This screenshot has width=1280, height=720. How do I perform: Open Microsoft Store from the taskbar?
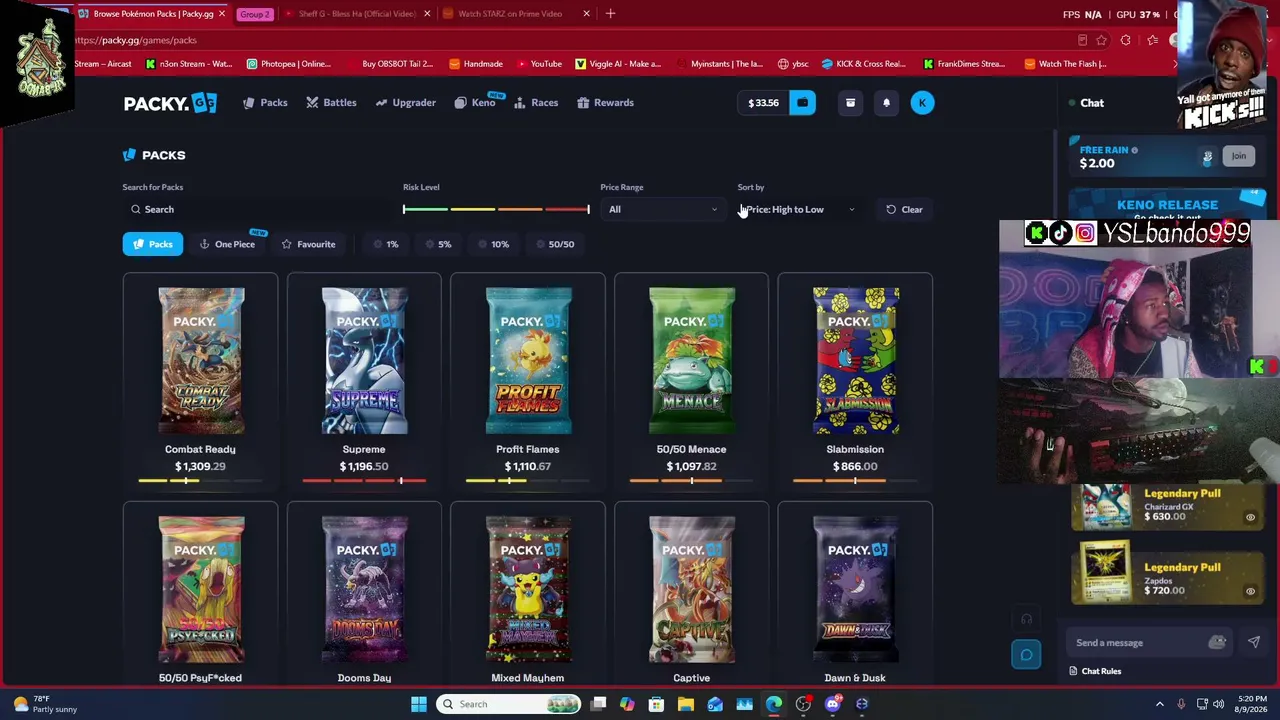pyautogui.click(x=656, y=704)
